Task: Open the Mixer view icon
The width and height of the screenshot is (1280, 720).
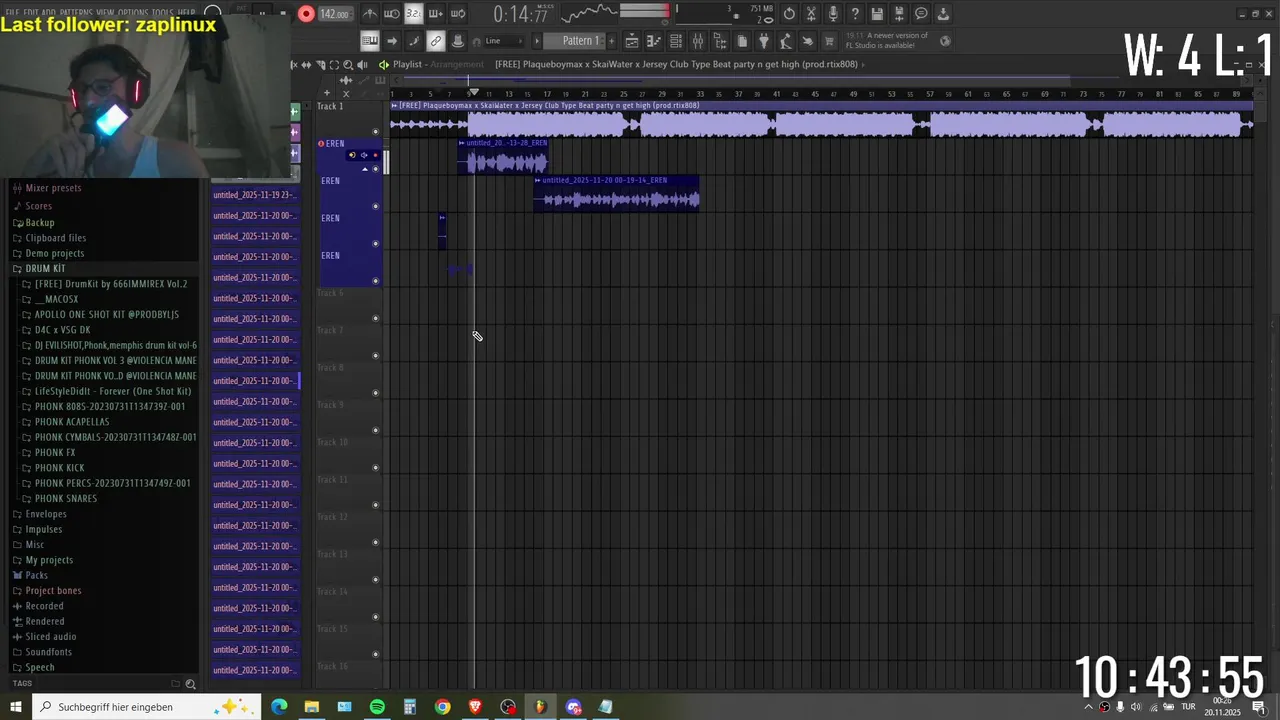Action: point(698,41)
